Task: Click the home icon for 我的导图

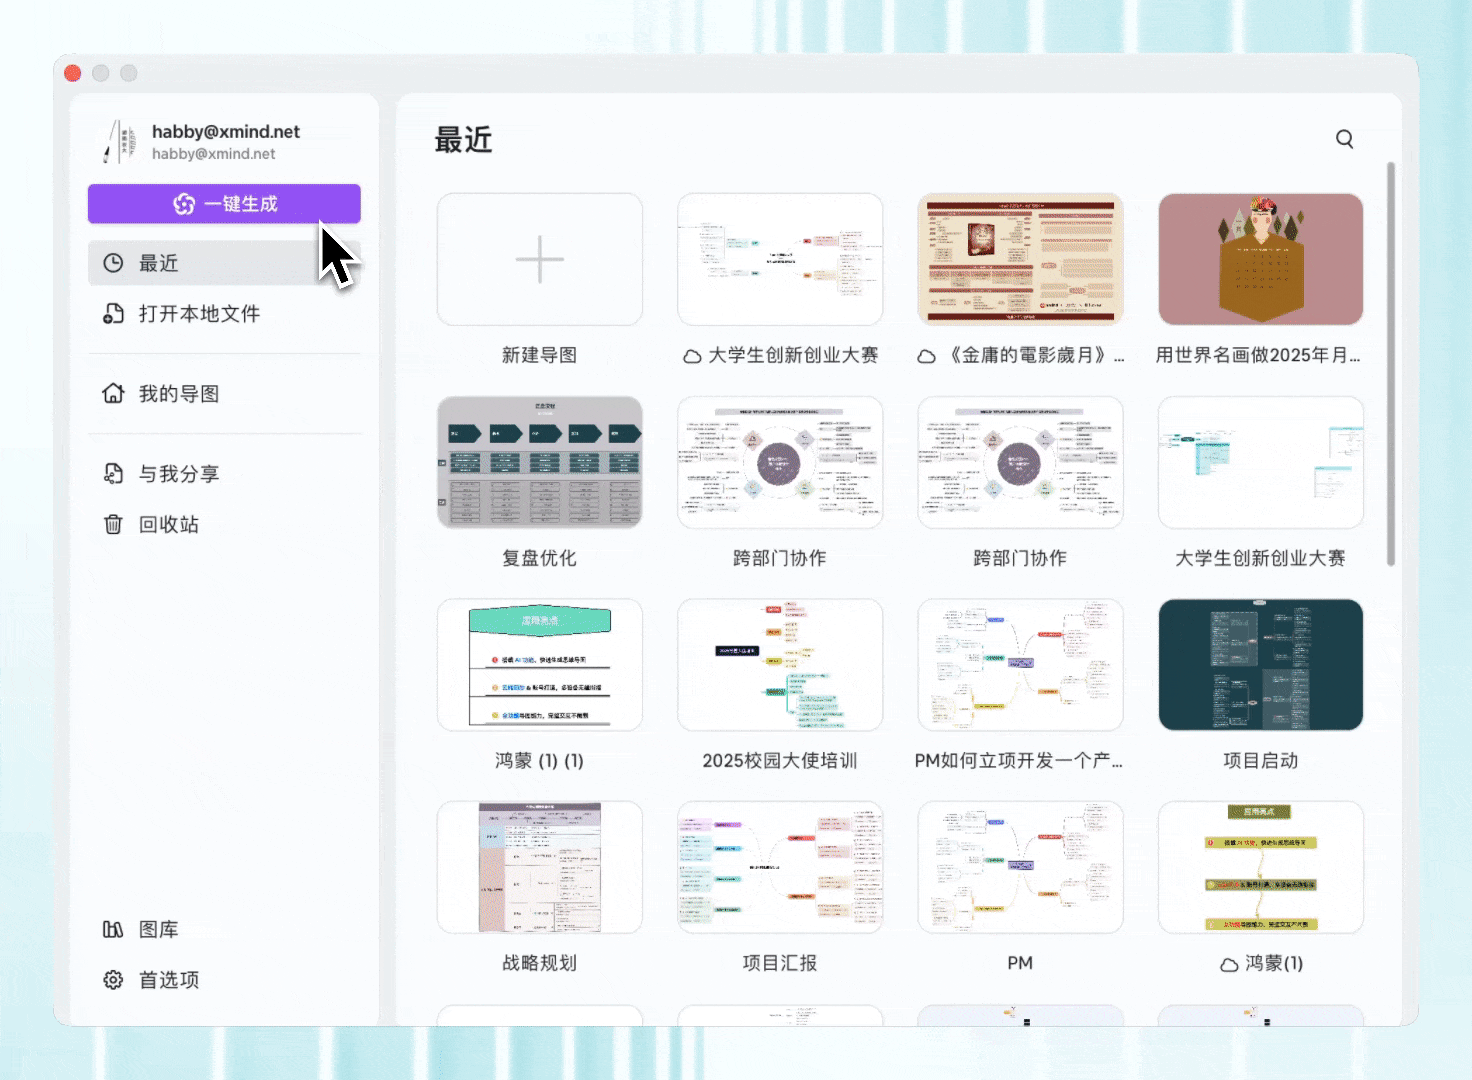Action: (x=113, y=393)
